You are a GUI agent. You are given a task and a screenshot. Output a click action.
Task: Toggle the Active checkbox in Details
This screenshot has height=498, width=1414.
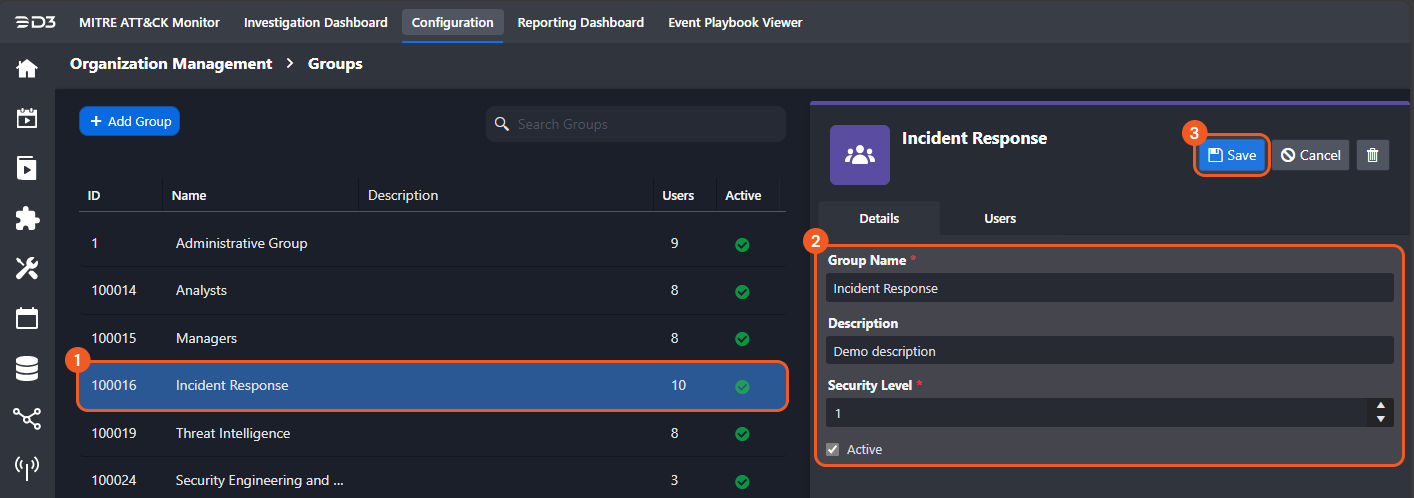[x=833, y=450]
